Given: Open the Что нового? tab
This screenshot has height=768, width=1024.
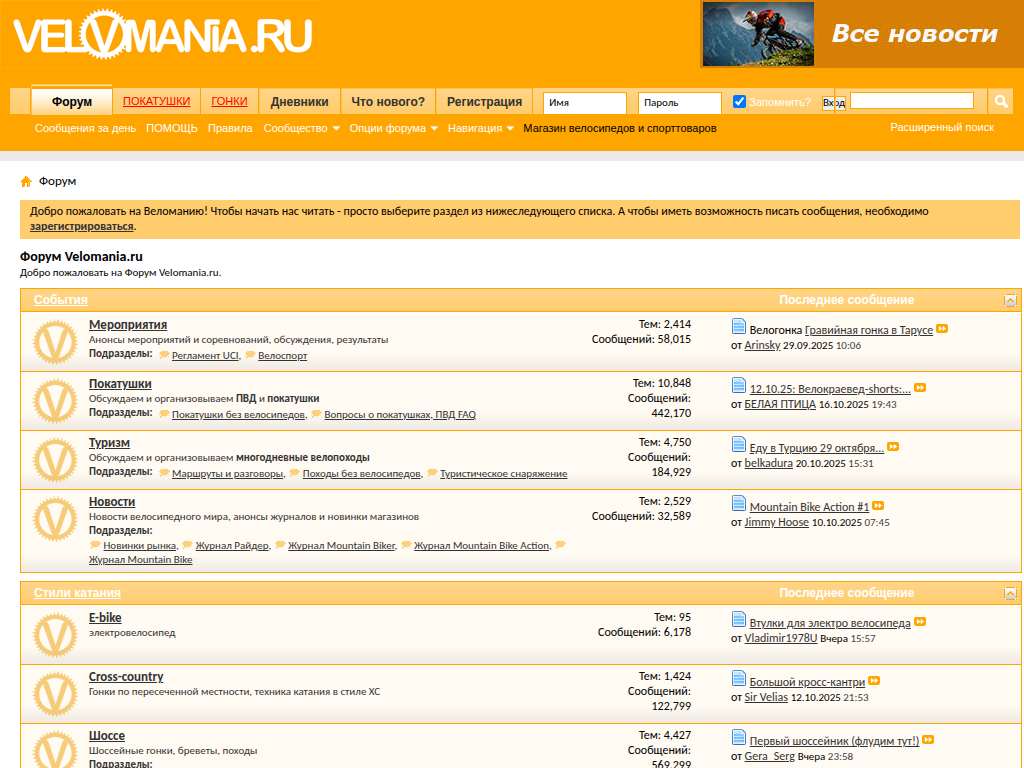Looking at the screenshot, I should [388, 101].
